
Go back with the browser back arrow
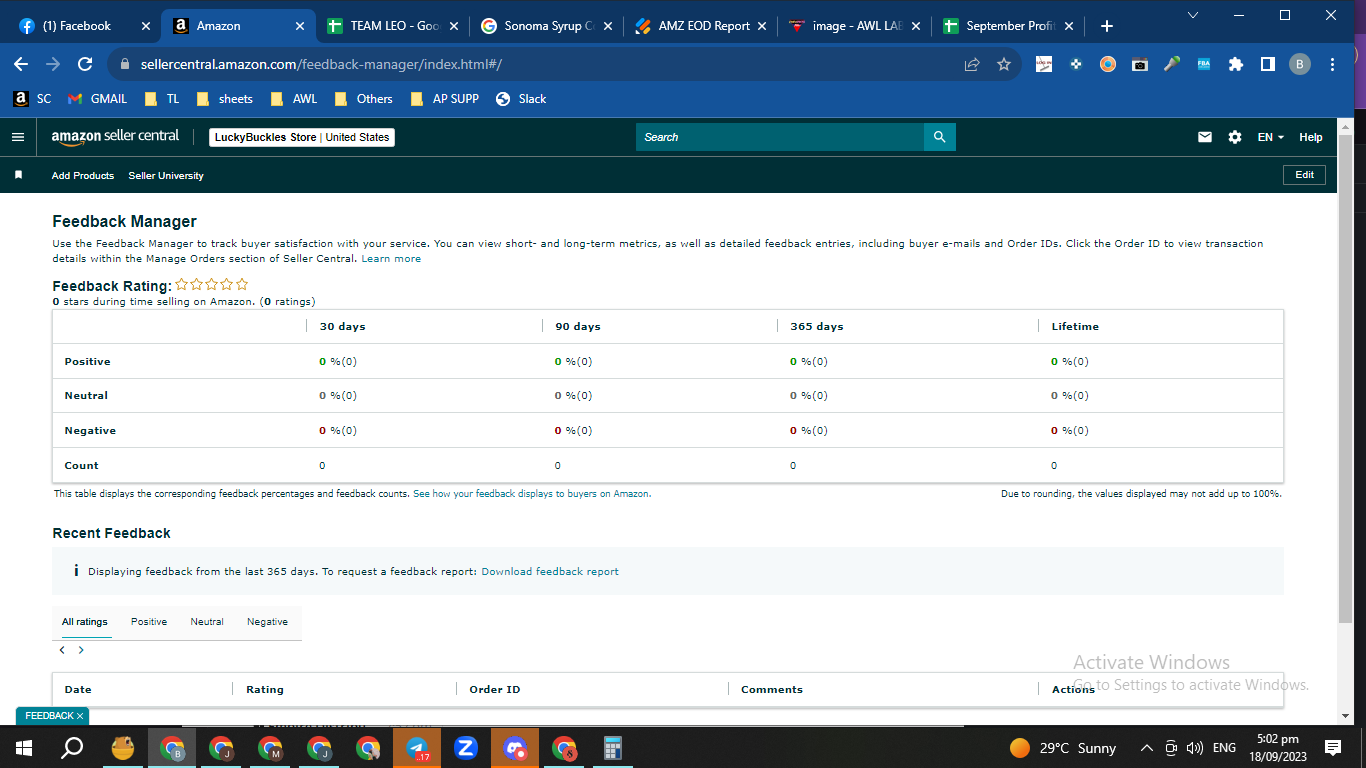21,64
